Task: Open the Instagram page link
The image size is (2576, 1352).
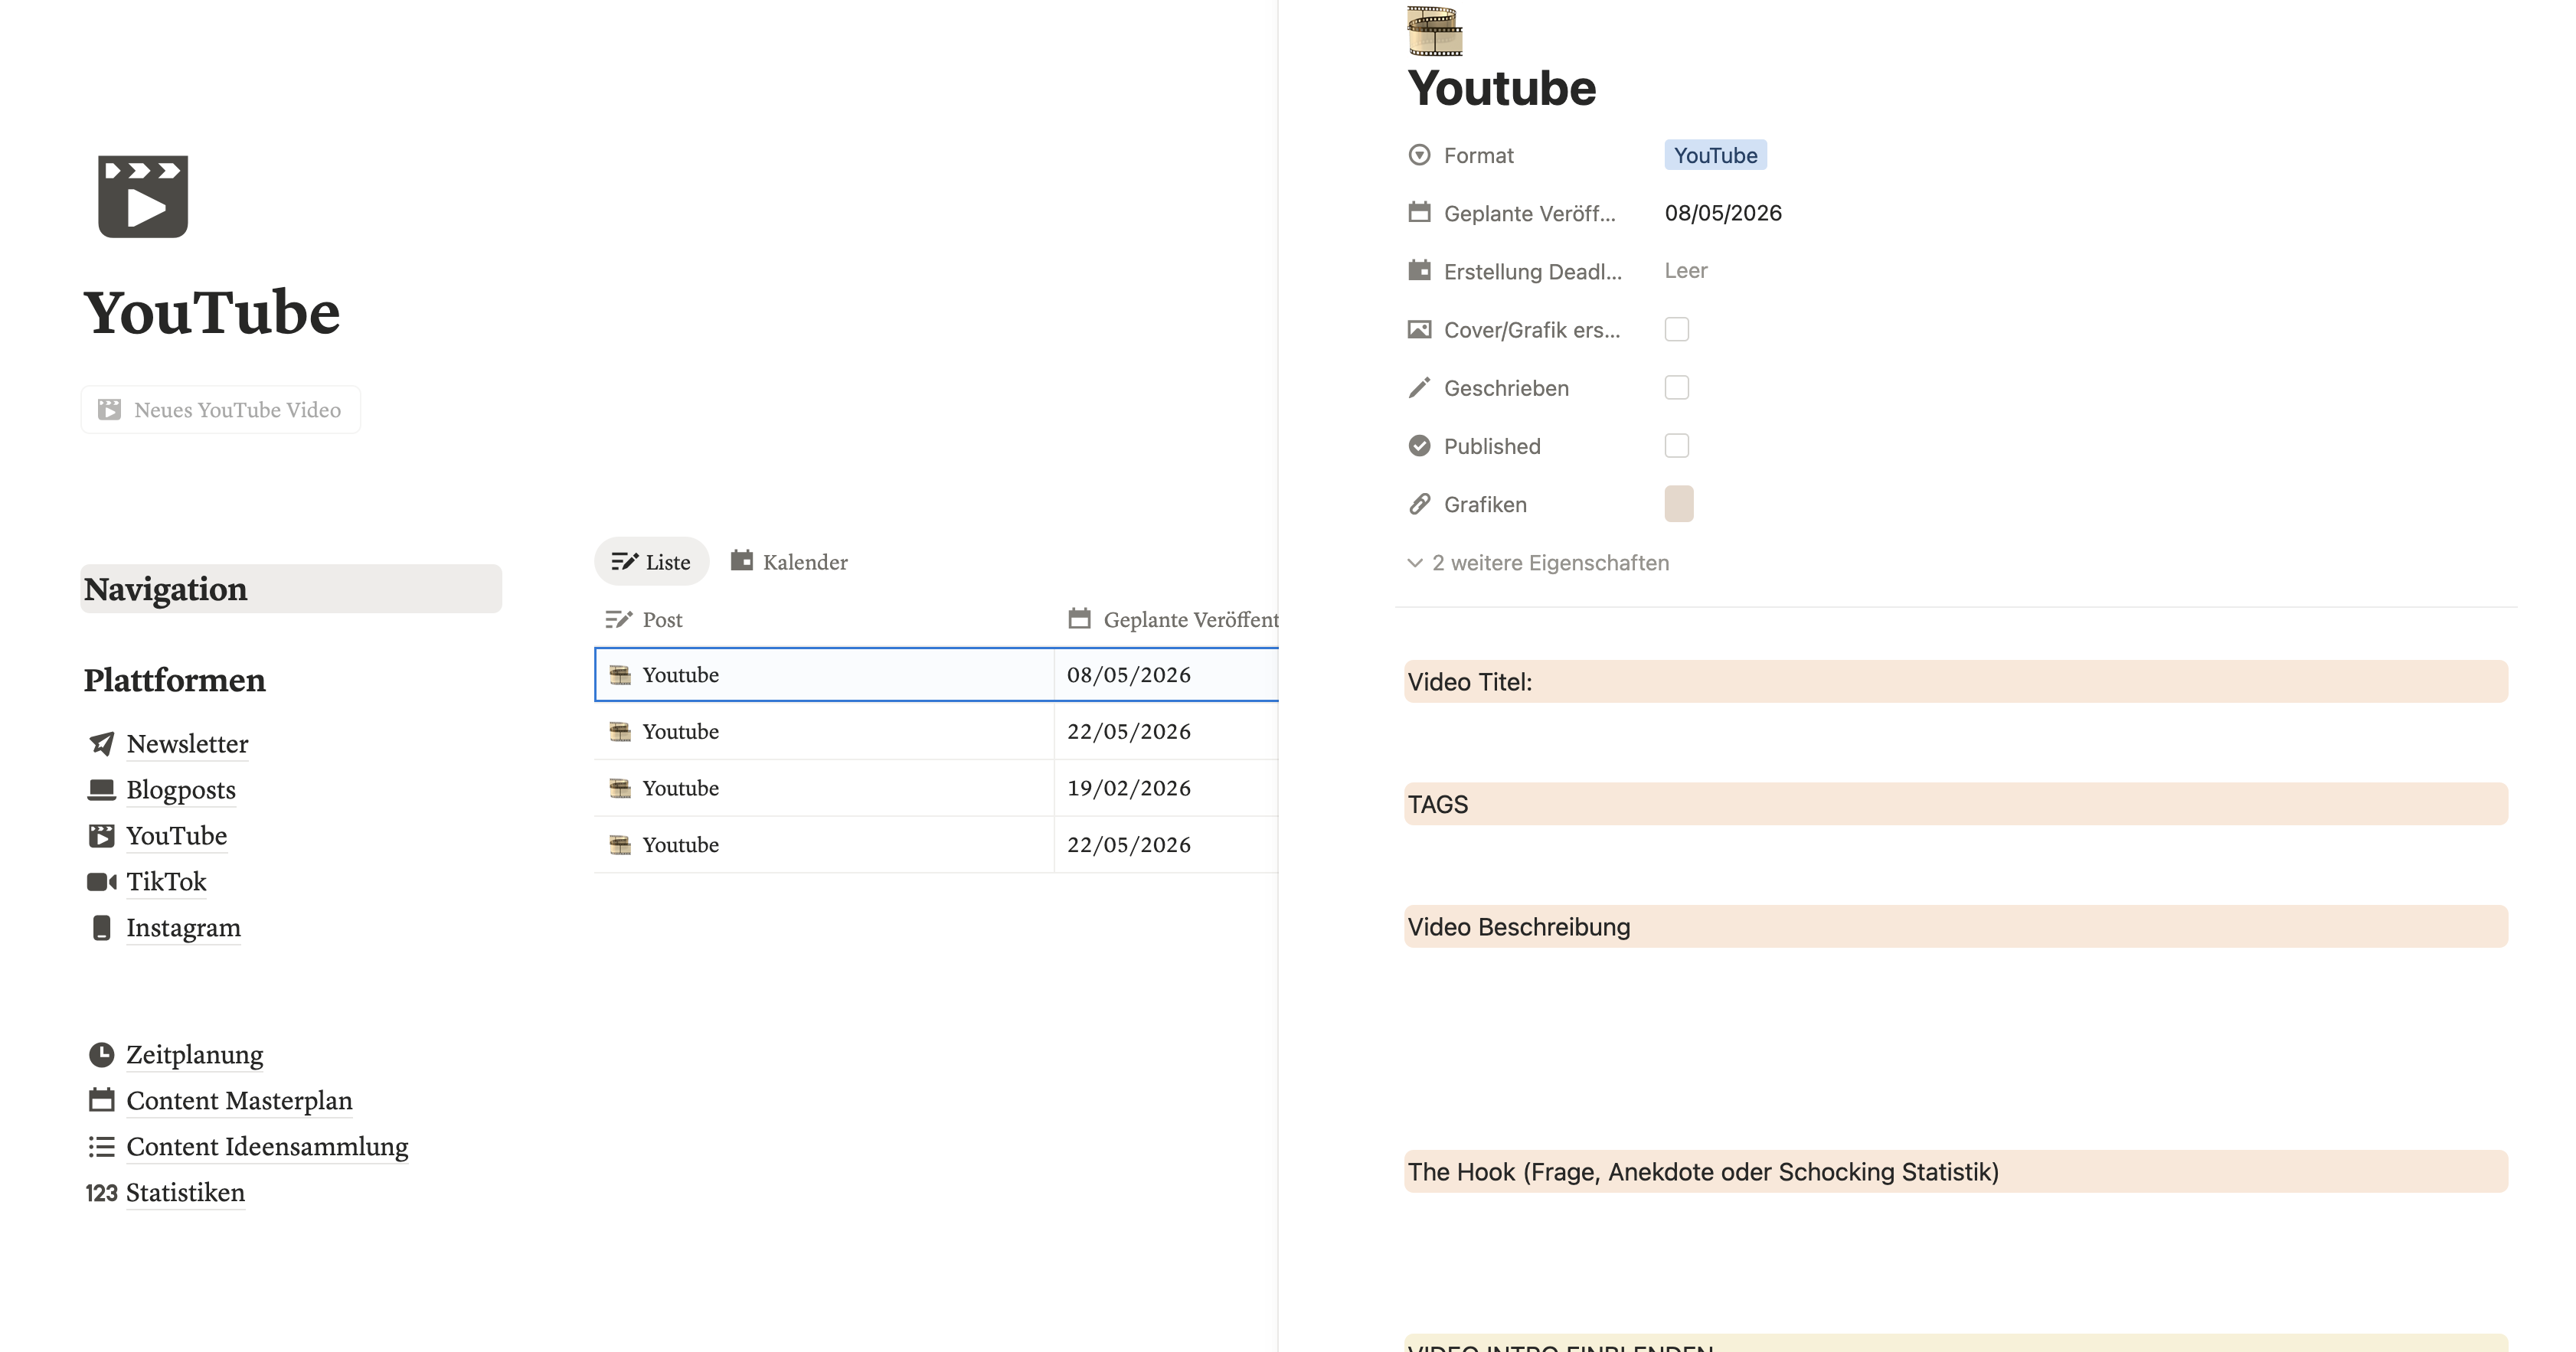Action: (x=183, y=928)
